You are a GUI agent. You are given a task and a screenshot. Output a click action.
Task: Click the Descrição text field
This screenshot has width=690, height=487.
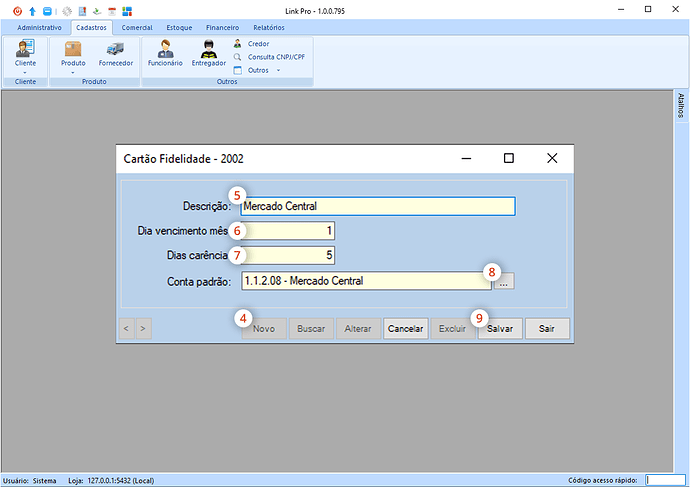pos(377,207)
